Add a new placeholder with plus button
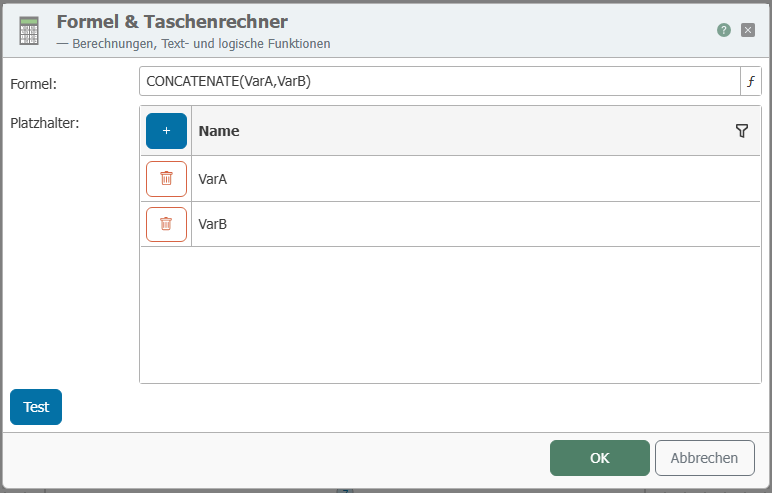This screenshot has height=493, width=772. pyautogui.click(x=166, y=131)
